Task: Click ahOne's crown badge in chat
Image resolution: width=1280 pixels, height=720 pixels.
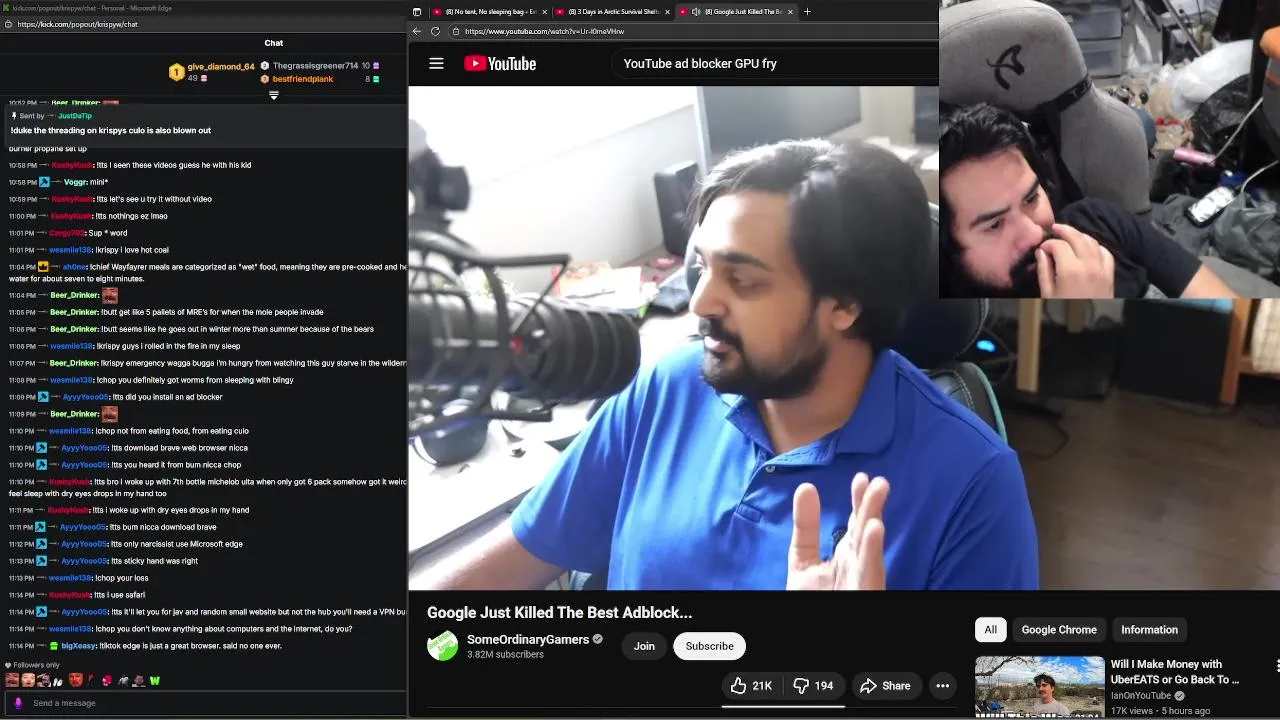Action: [x=43, y=267]
